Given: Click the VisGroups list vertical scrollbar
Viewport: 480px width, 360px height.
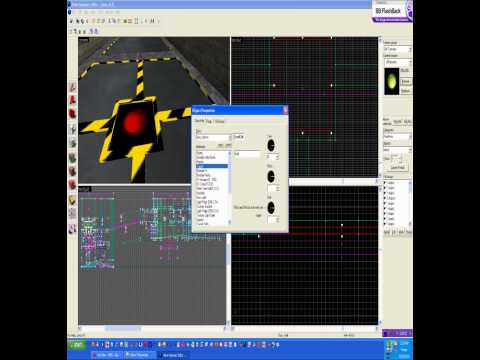Looking at the screenshot, I should click(410, 203).
